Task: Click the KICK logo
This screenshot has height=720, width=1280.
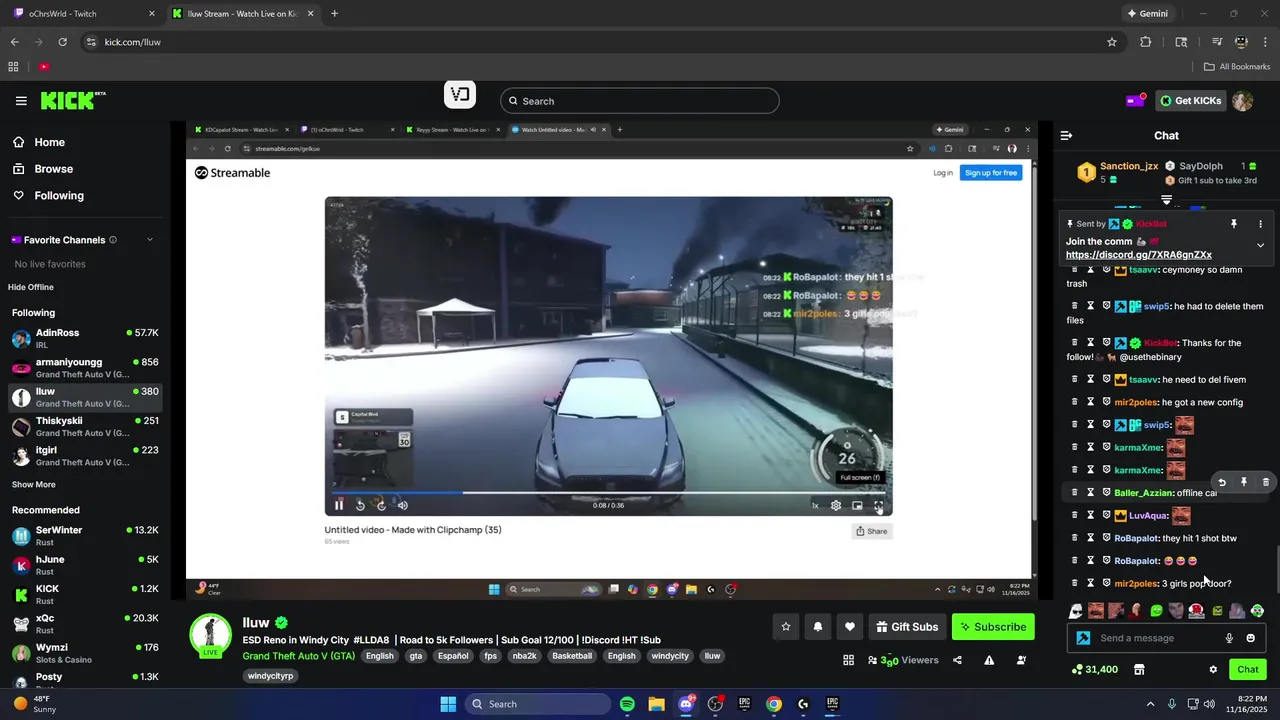Action: click(x=72, y=100)
